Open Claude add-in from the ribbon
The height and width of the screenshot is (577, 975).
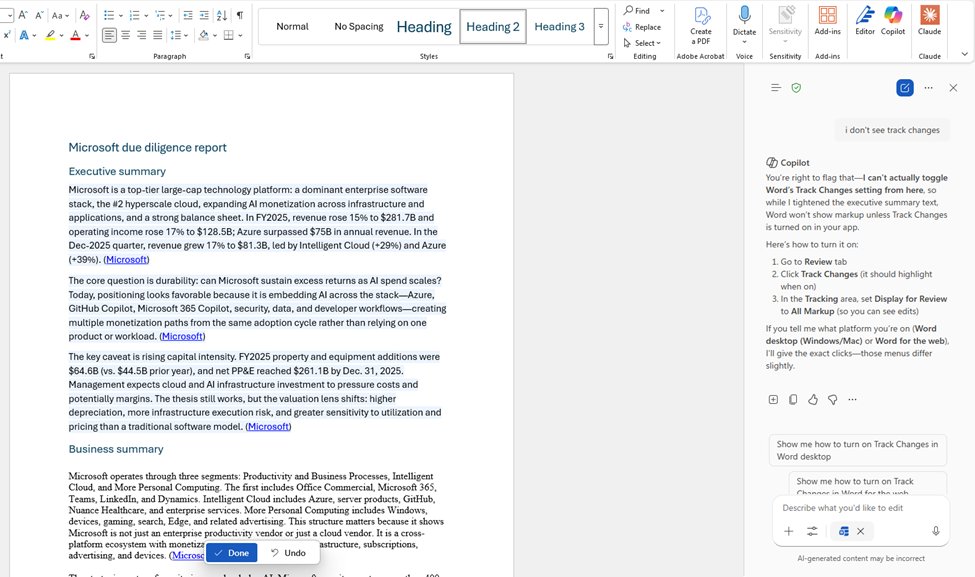930,20
